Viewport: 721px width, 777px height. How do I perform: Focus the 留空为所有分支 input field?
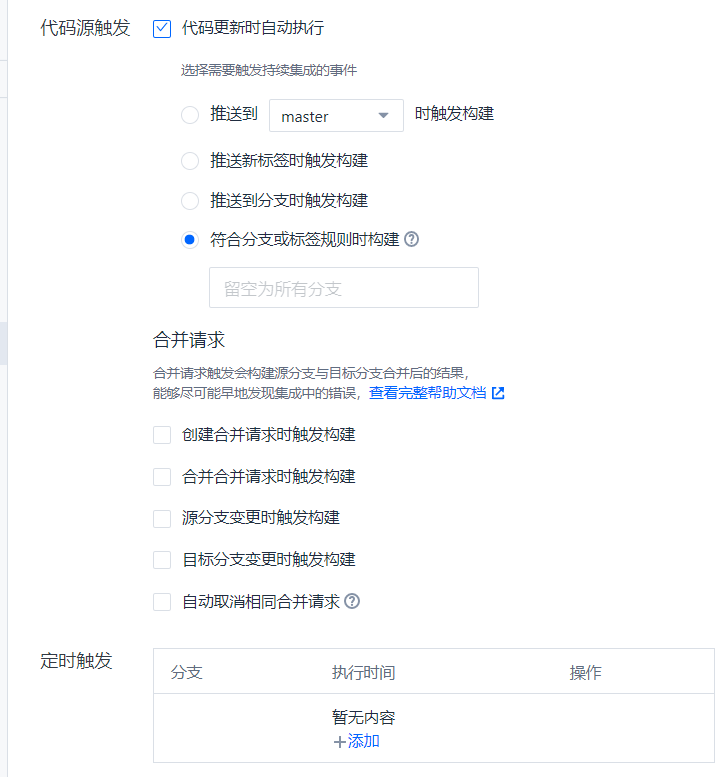[x=344, y=287]
